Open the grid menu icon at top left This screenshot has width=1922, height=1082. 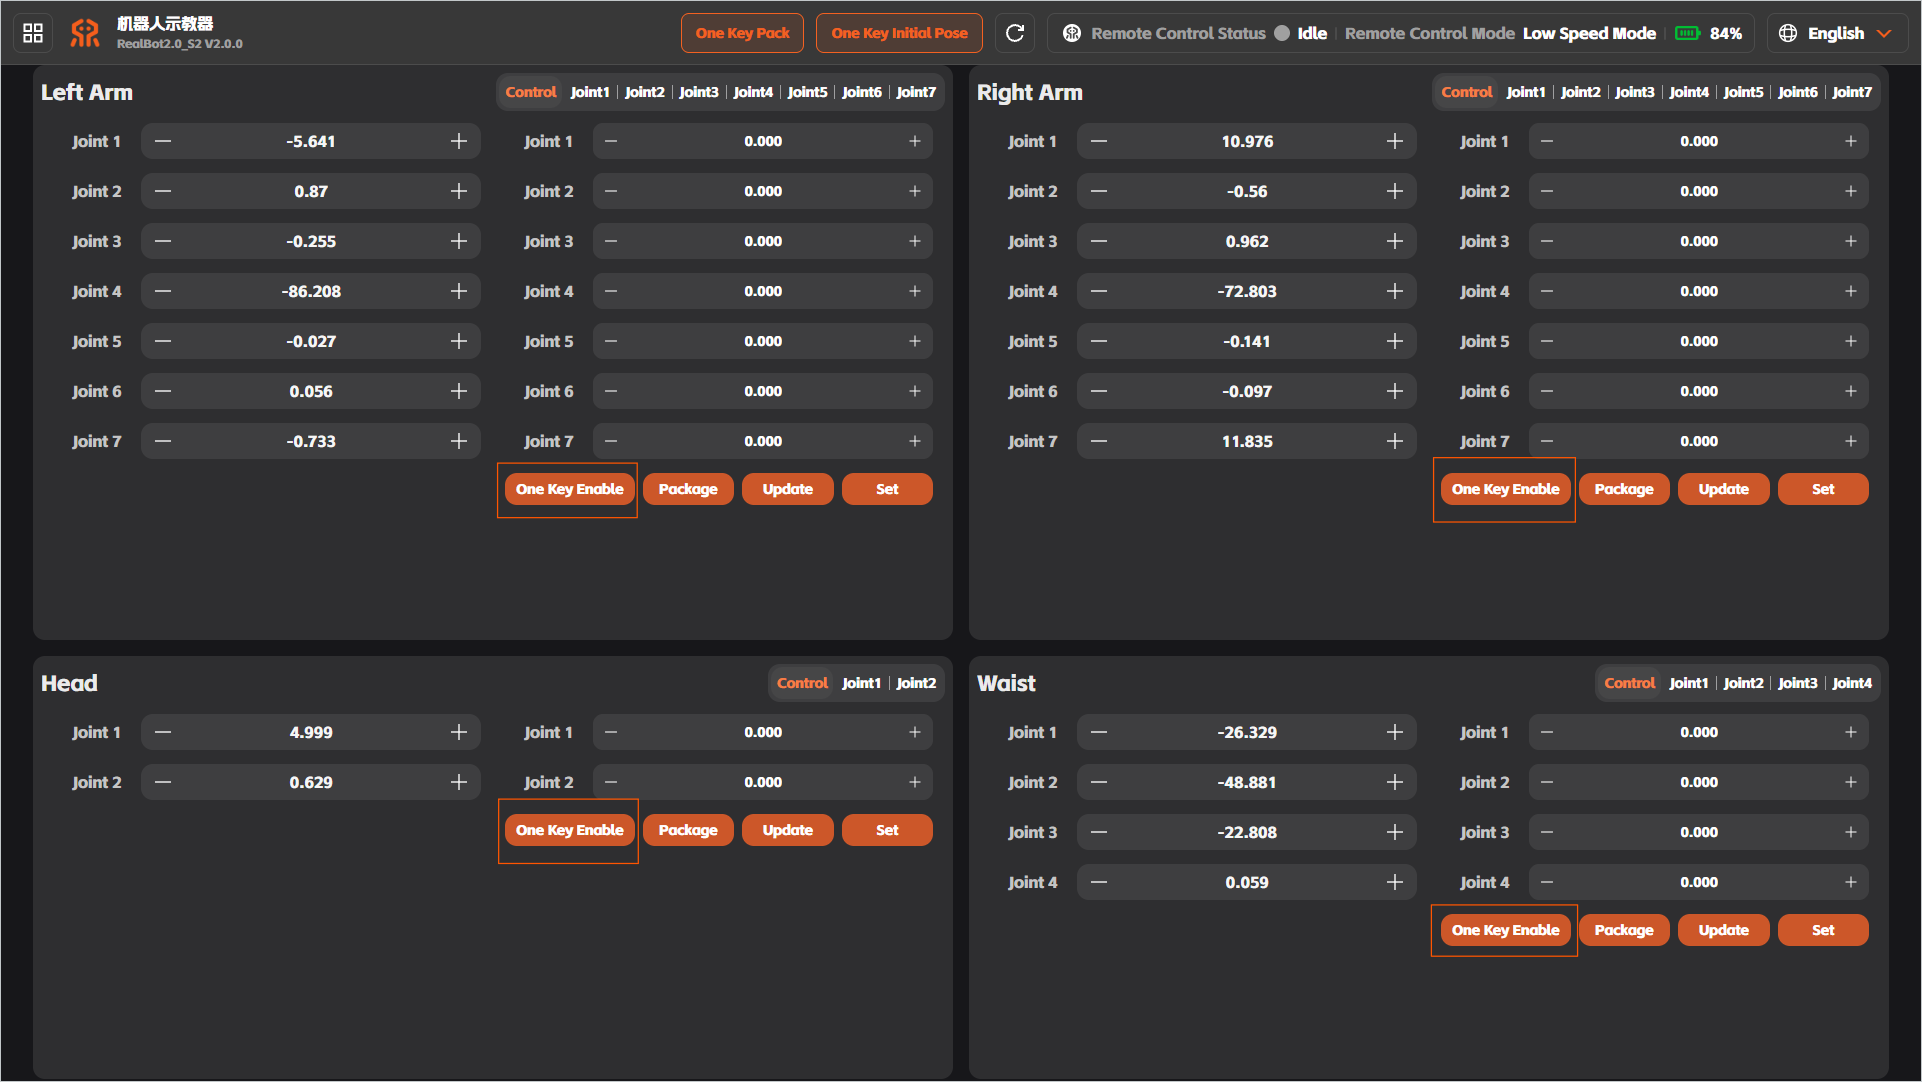point(33,33)
